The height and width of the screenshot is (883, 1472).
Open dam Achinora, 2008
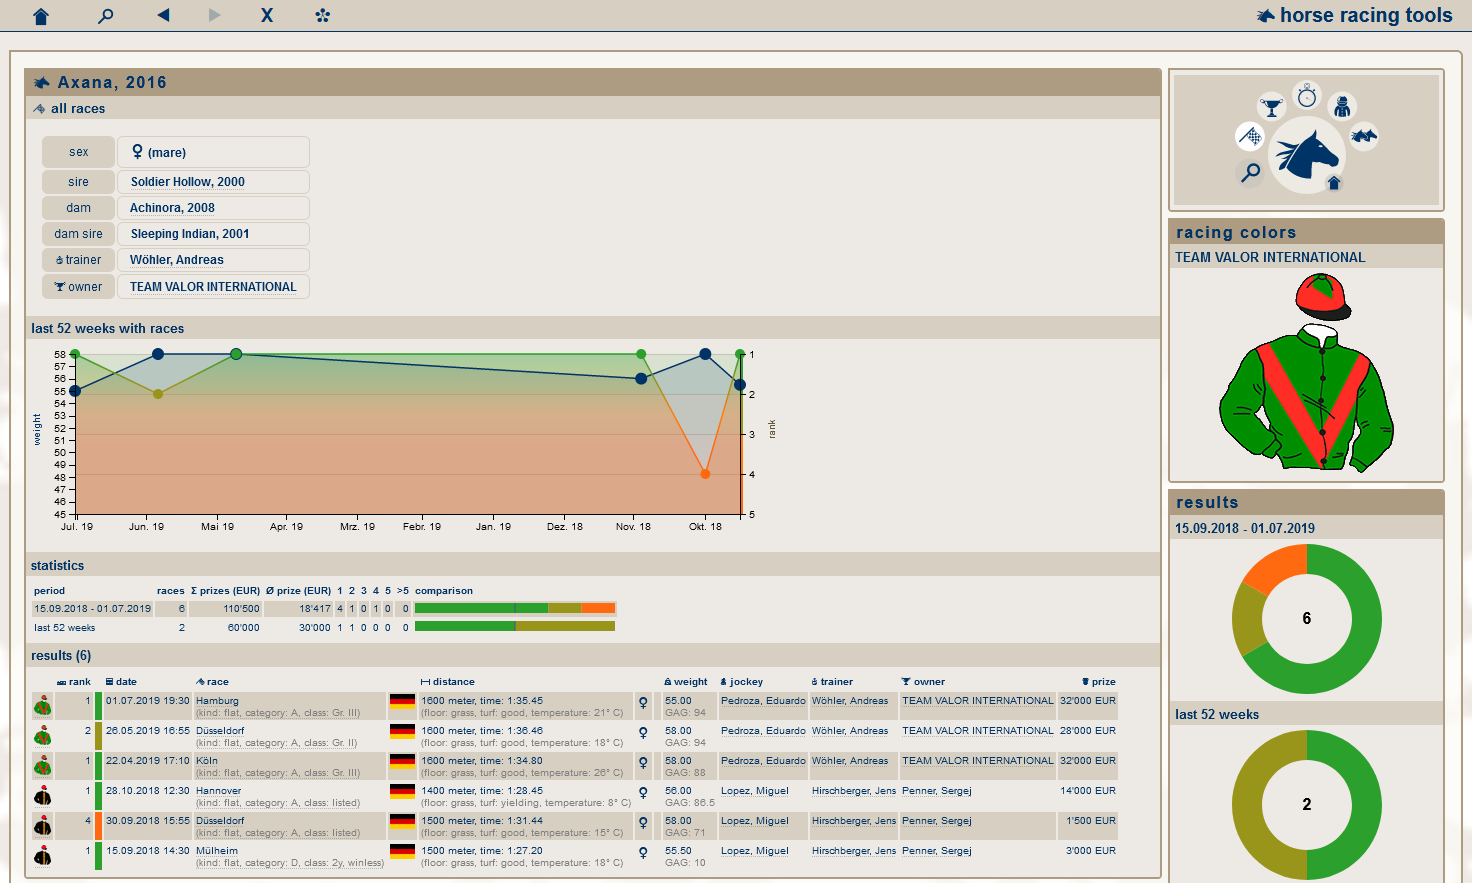[x=172, y=208]
